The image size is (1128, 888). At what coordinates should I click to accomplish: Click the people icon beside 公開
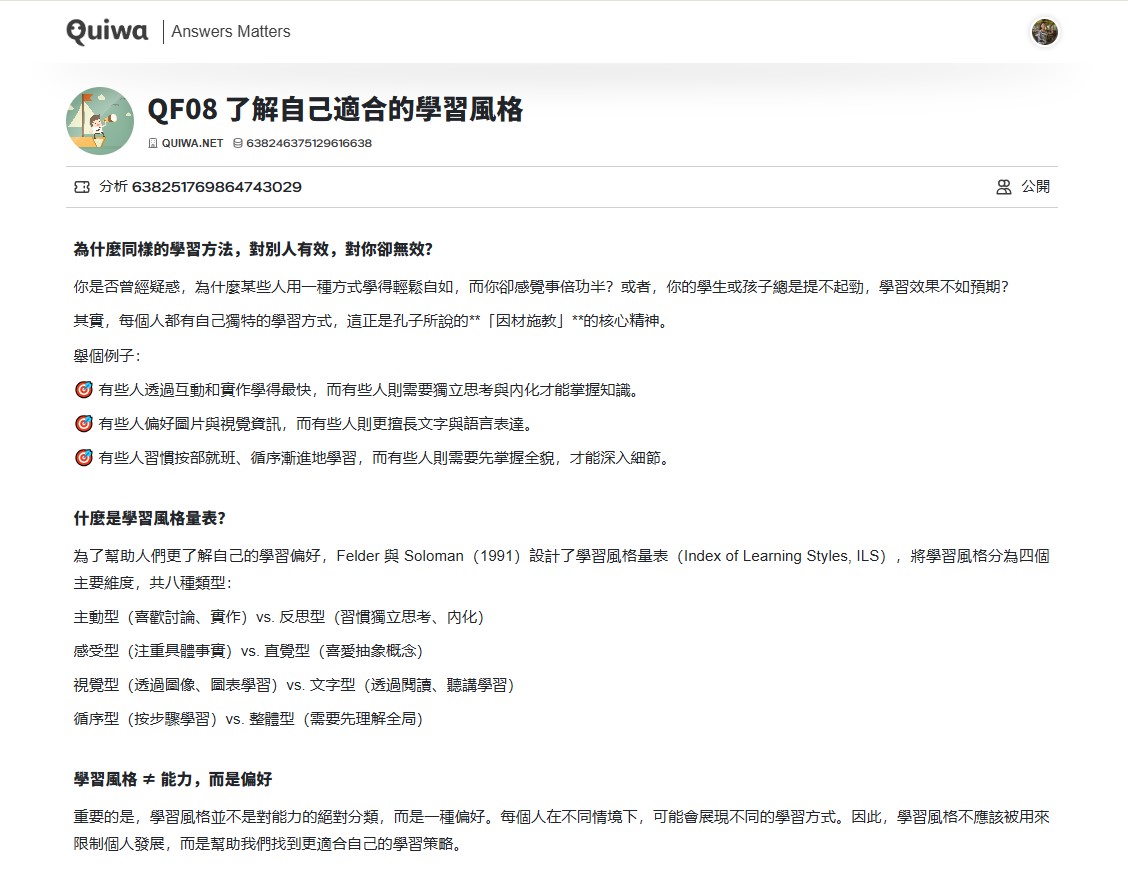click(1004, 187)
